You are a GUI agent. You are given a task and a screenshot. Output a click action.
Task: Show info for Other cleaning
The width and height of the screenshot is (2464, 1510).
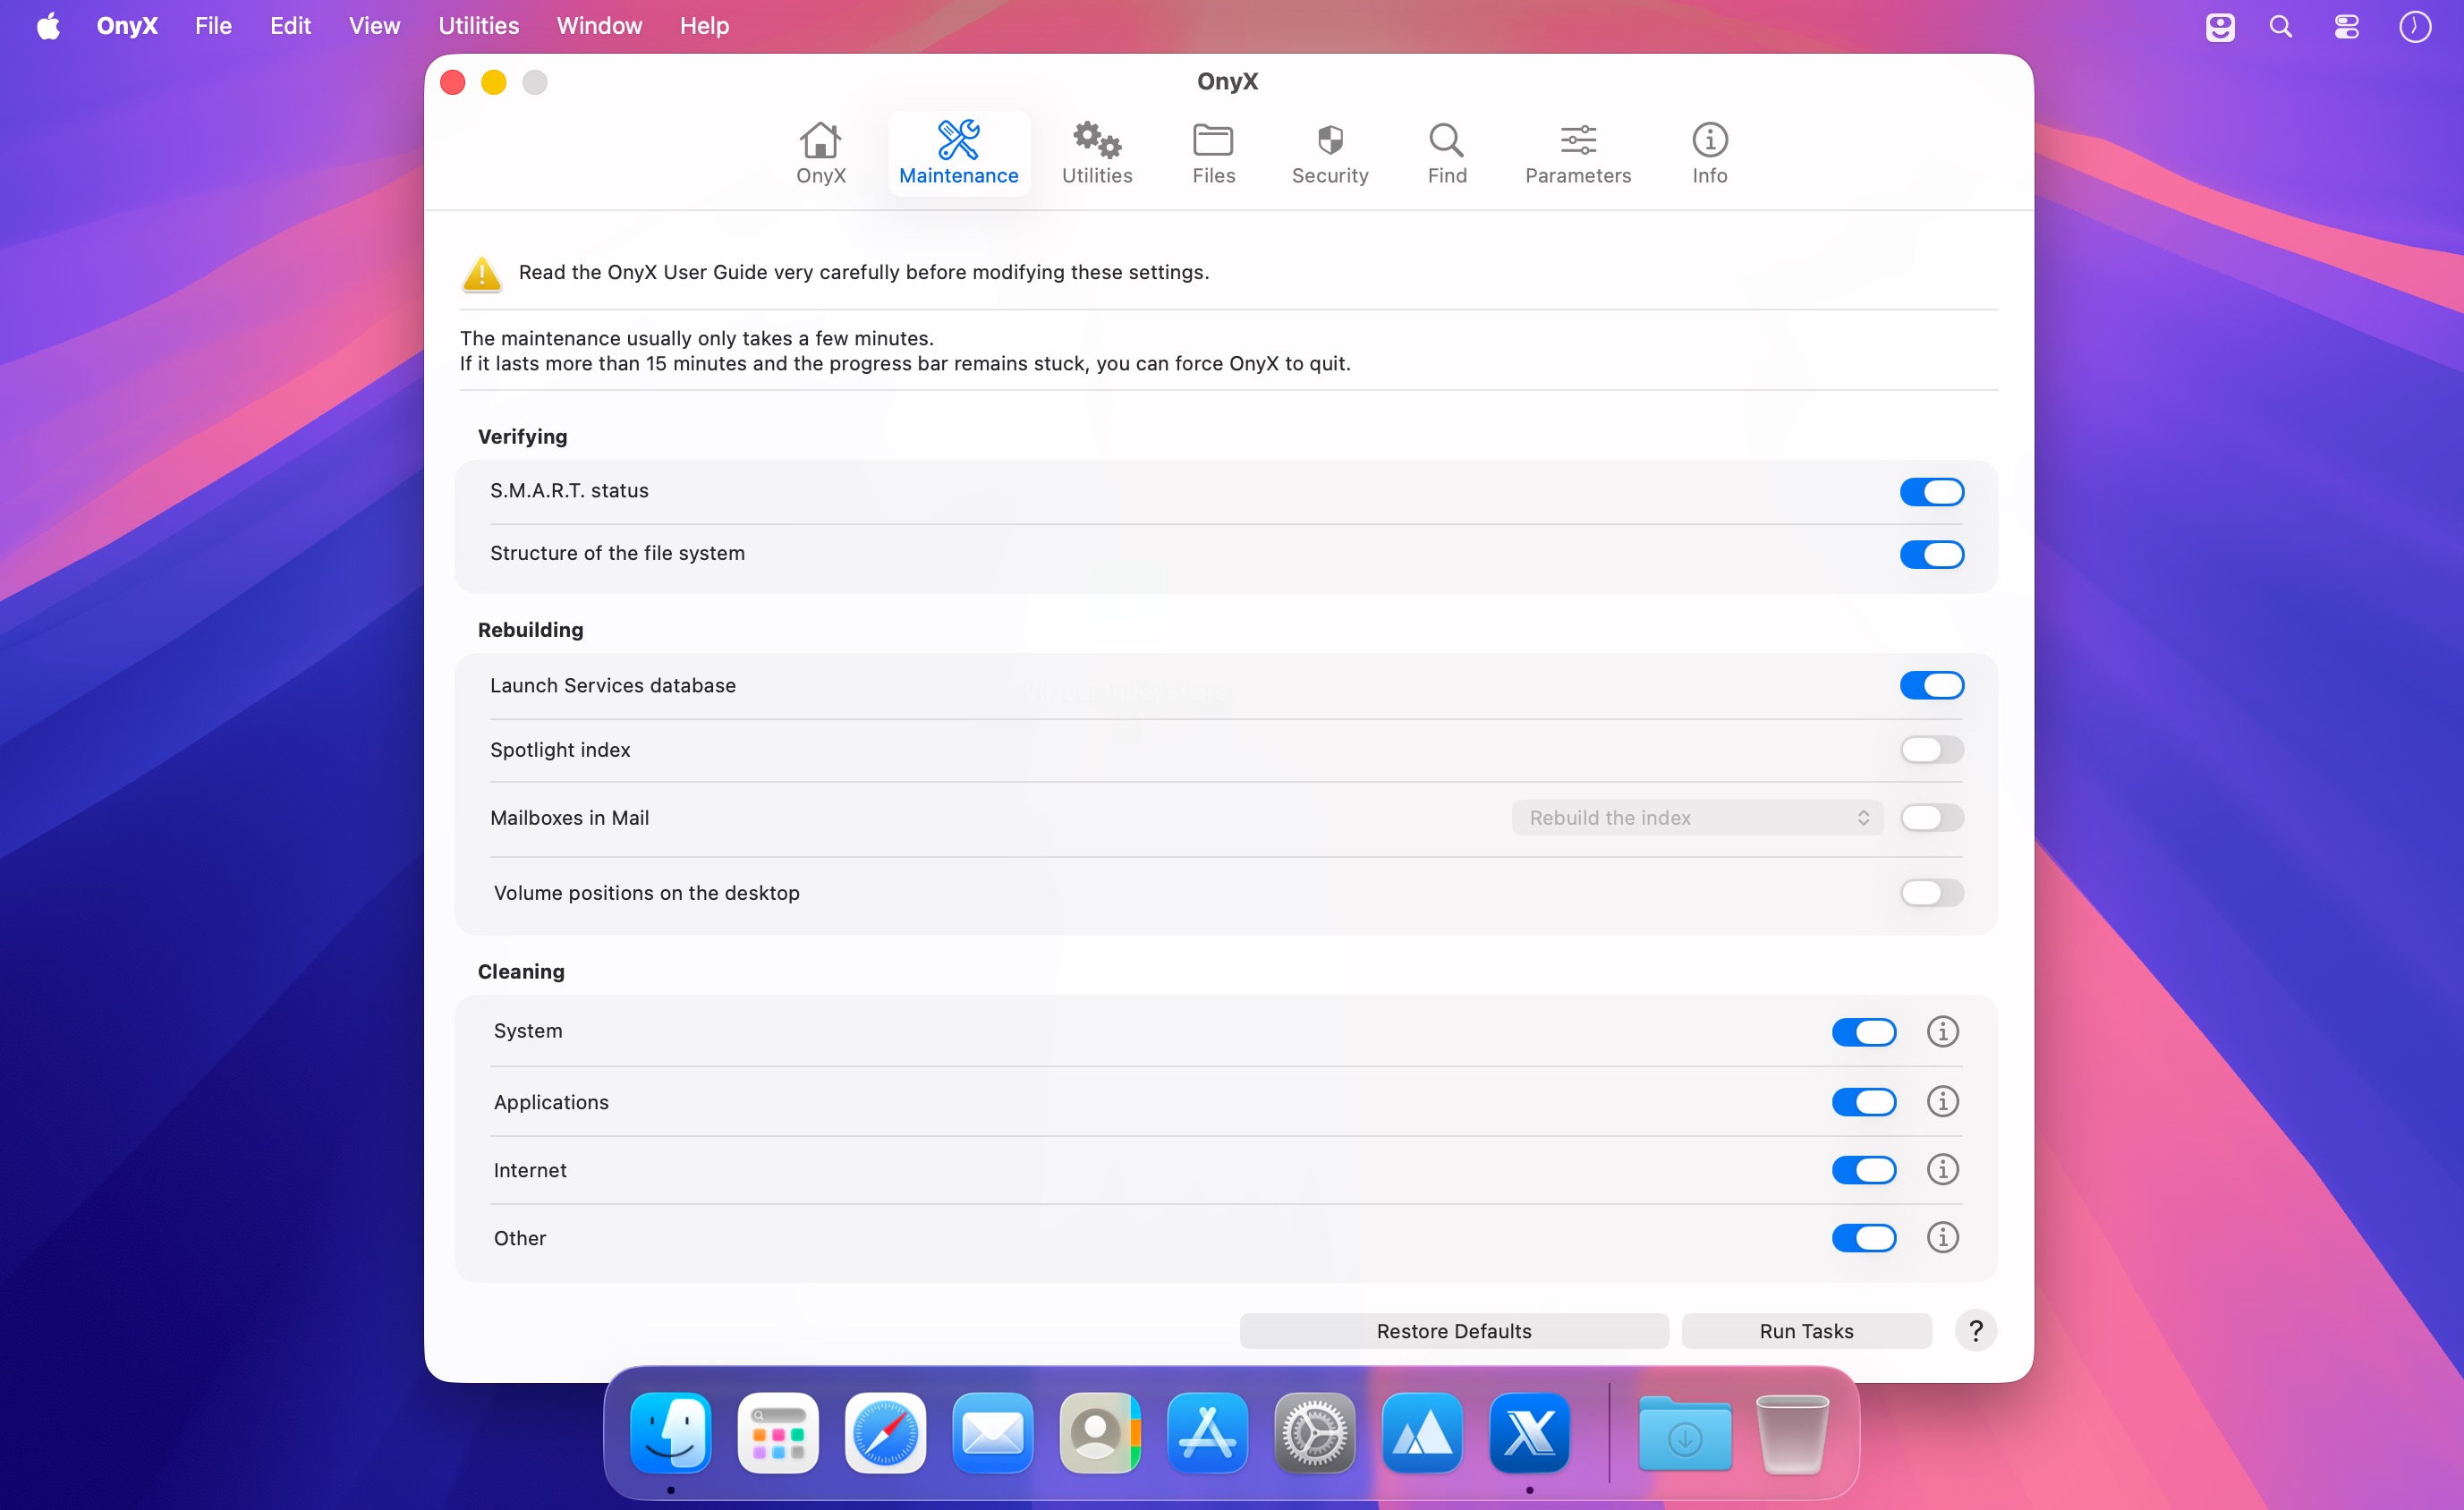point(1942,1237)
